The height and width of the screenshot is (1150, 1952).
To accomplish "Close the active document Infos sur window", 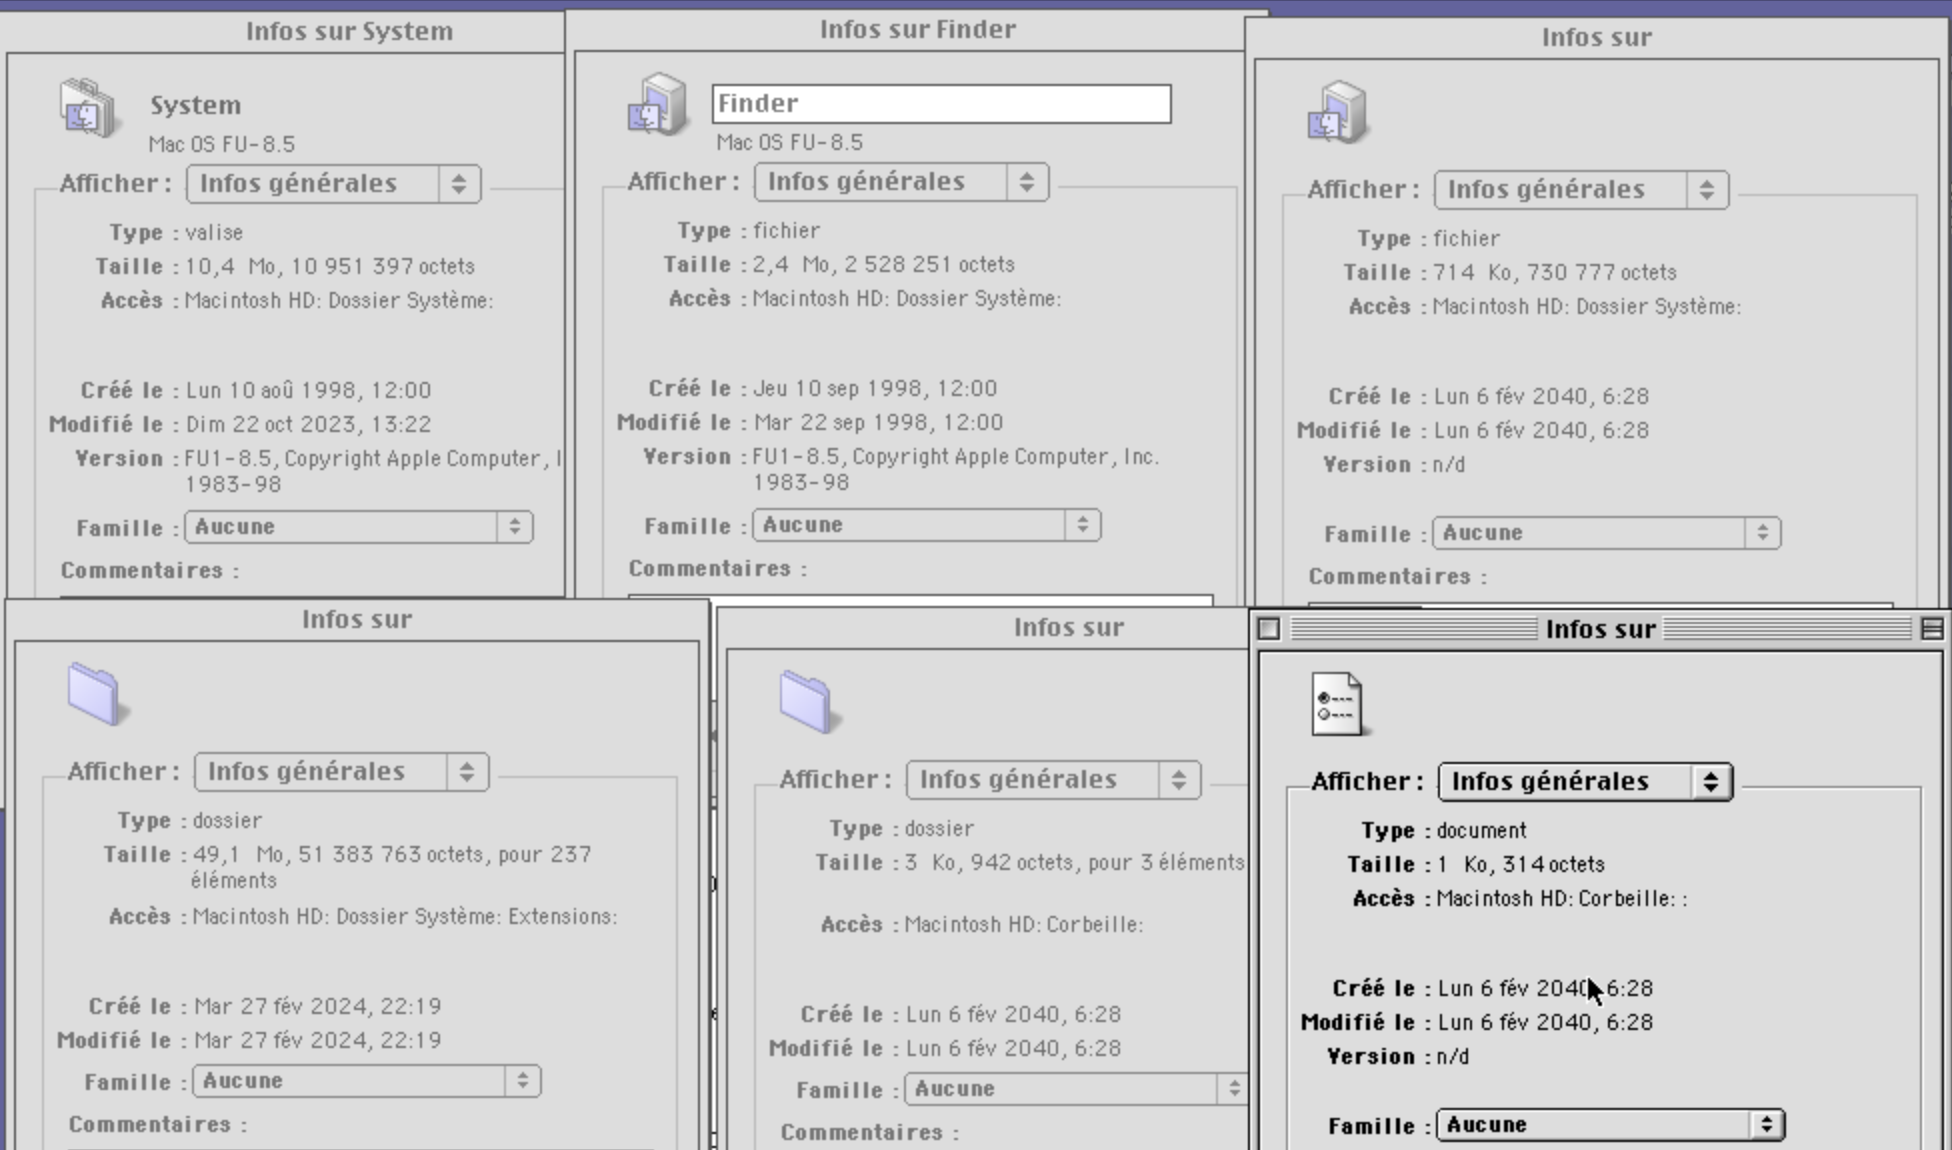I will 1269,629.
